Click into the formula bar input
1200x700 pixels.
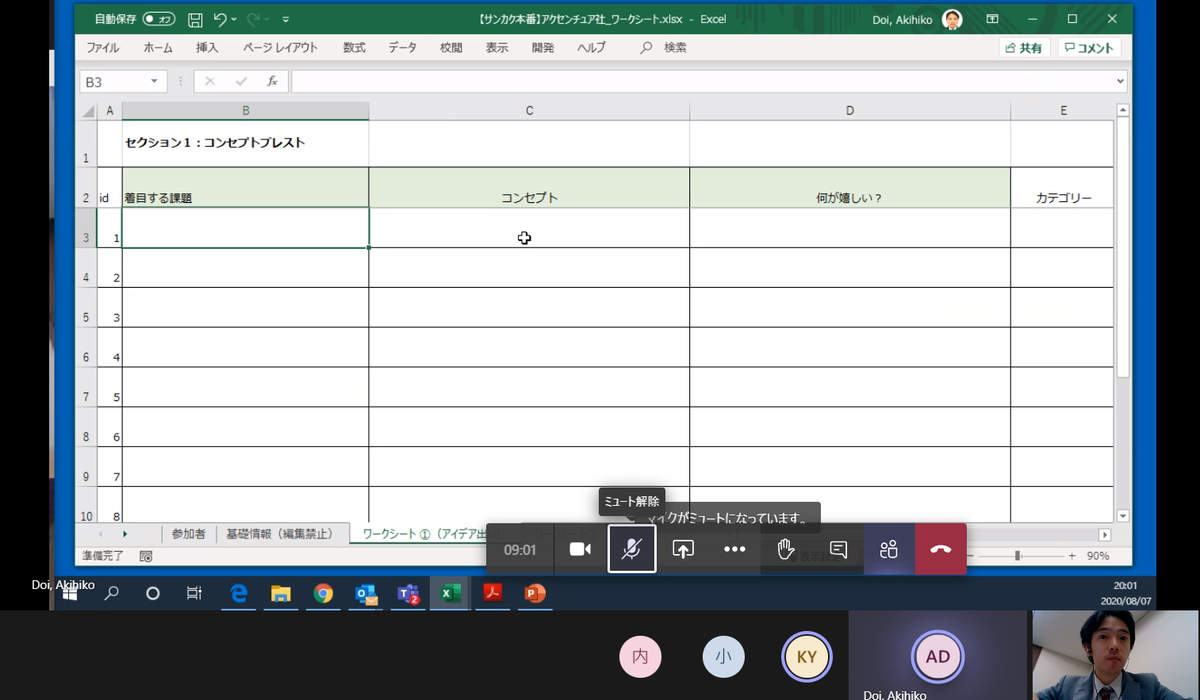pos(702,82)
